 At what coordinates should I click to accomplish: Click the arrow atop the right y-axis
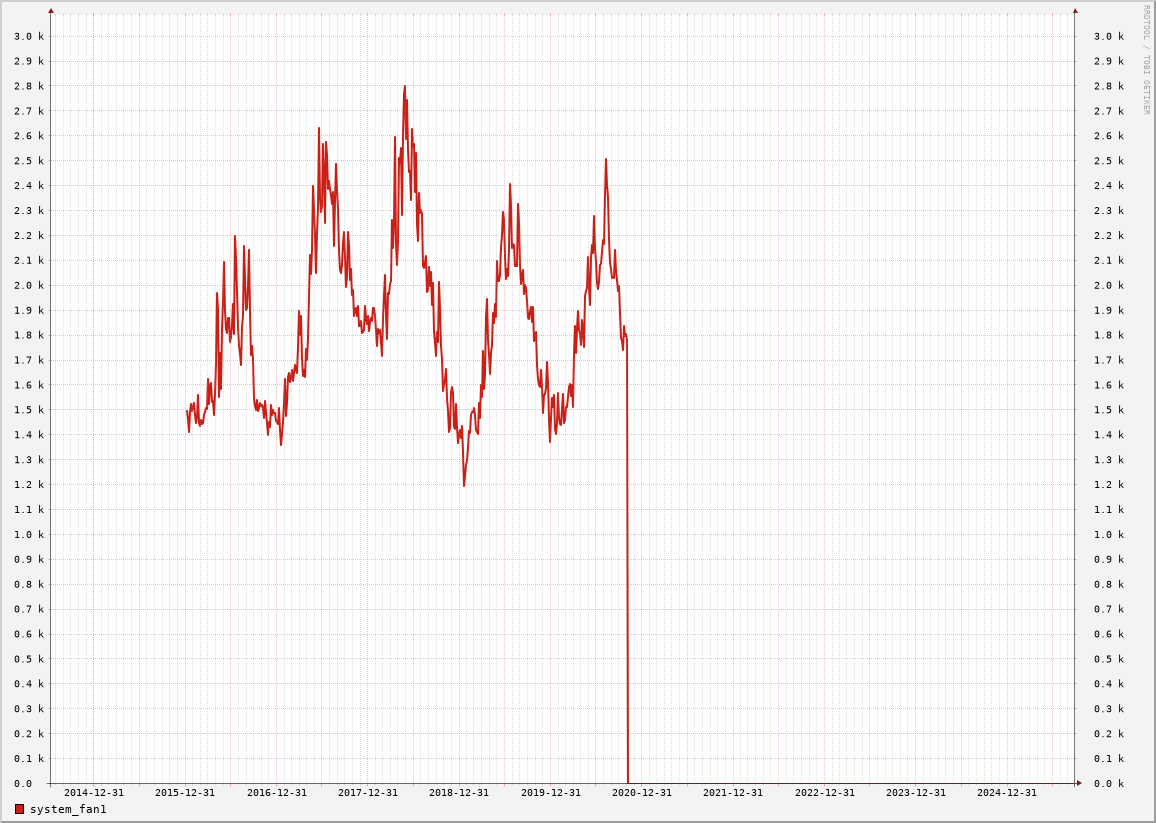click(x=1075, y=11)
